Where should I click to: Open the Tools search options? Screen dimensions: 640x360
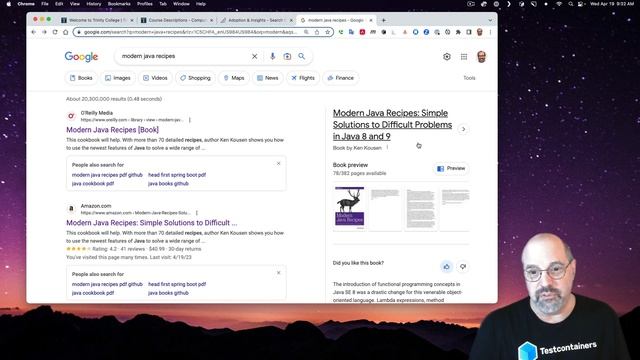(469, 78)
